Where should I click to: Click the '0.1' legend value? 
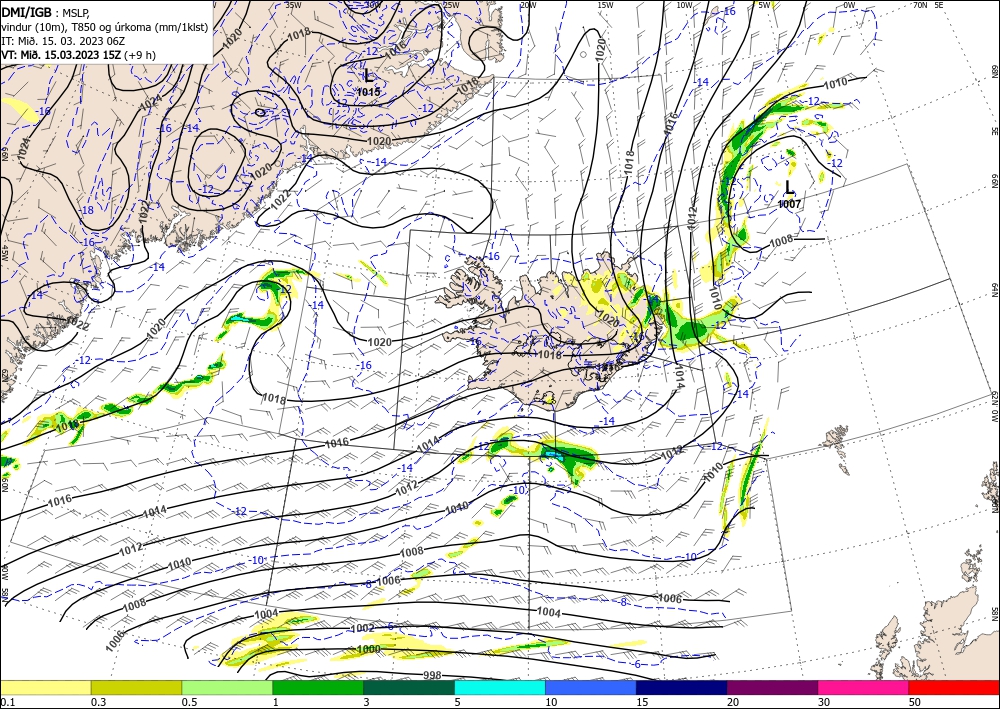click(6, 702)
